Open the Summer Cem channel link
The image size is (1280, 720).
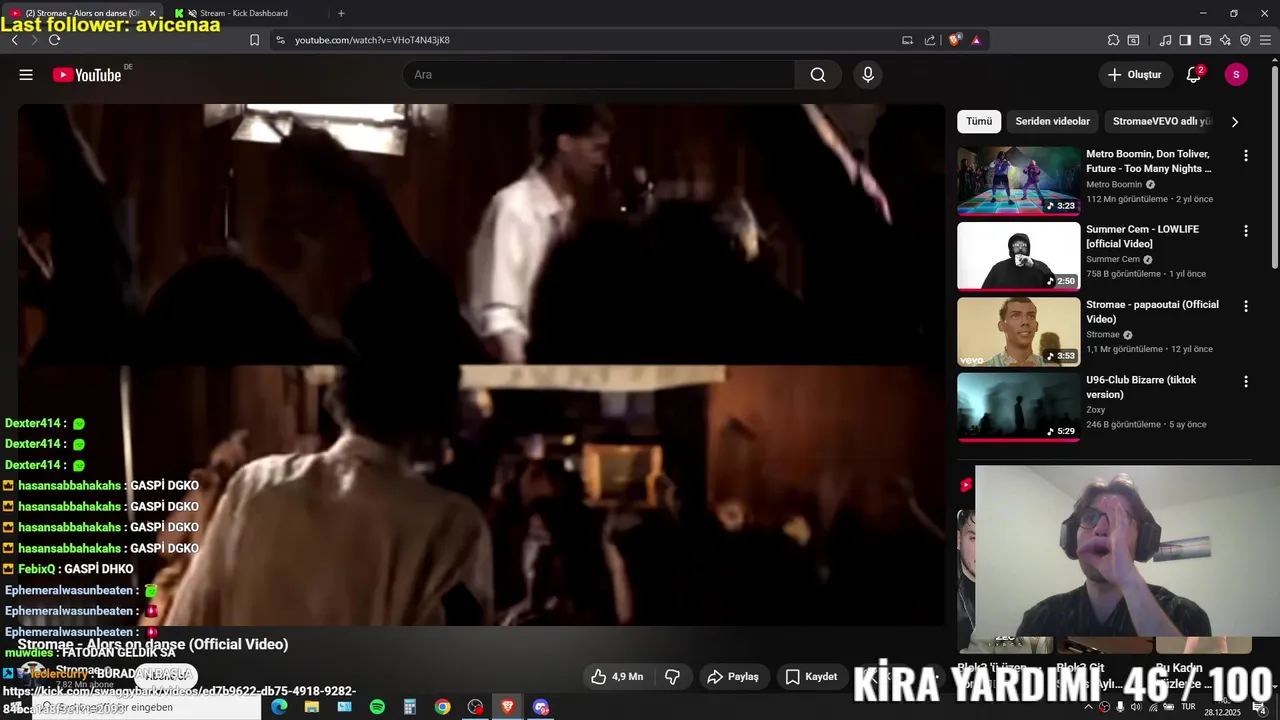coord(1113,259)
